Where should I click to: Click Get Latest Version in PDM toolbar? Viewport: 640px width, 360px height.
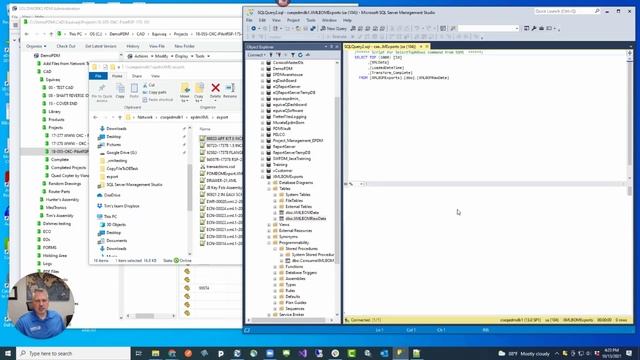101,46
